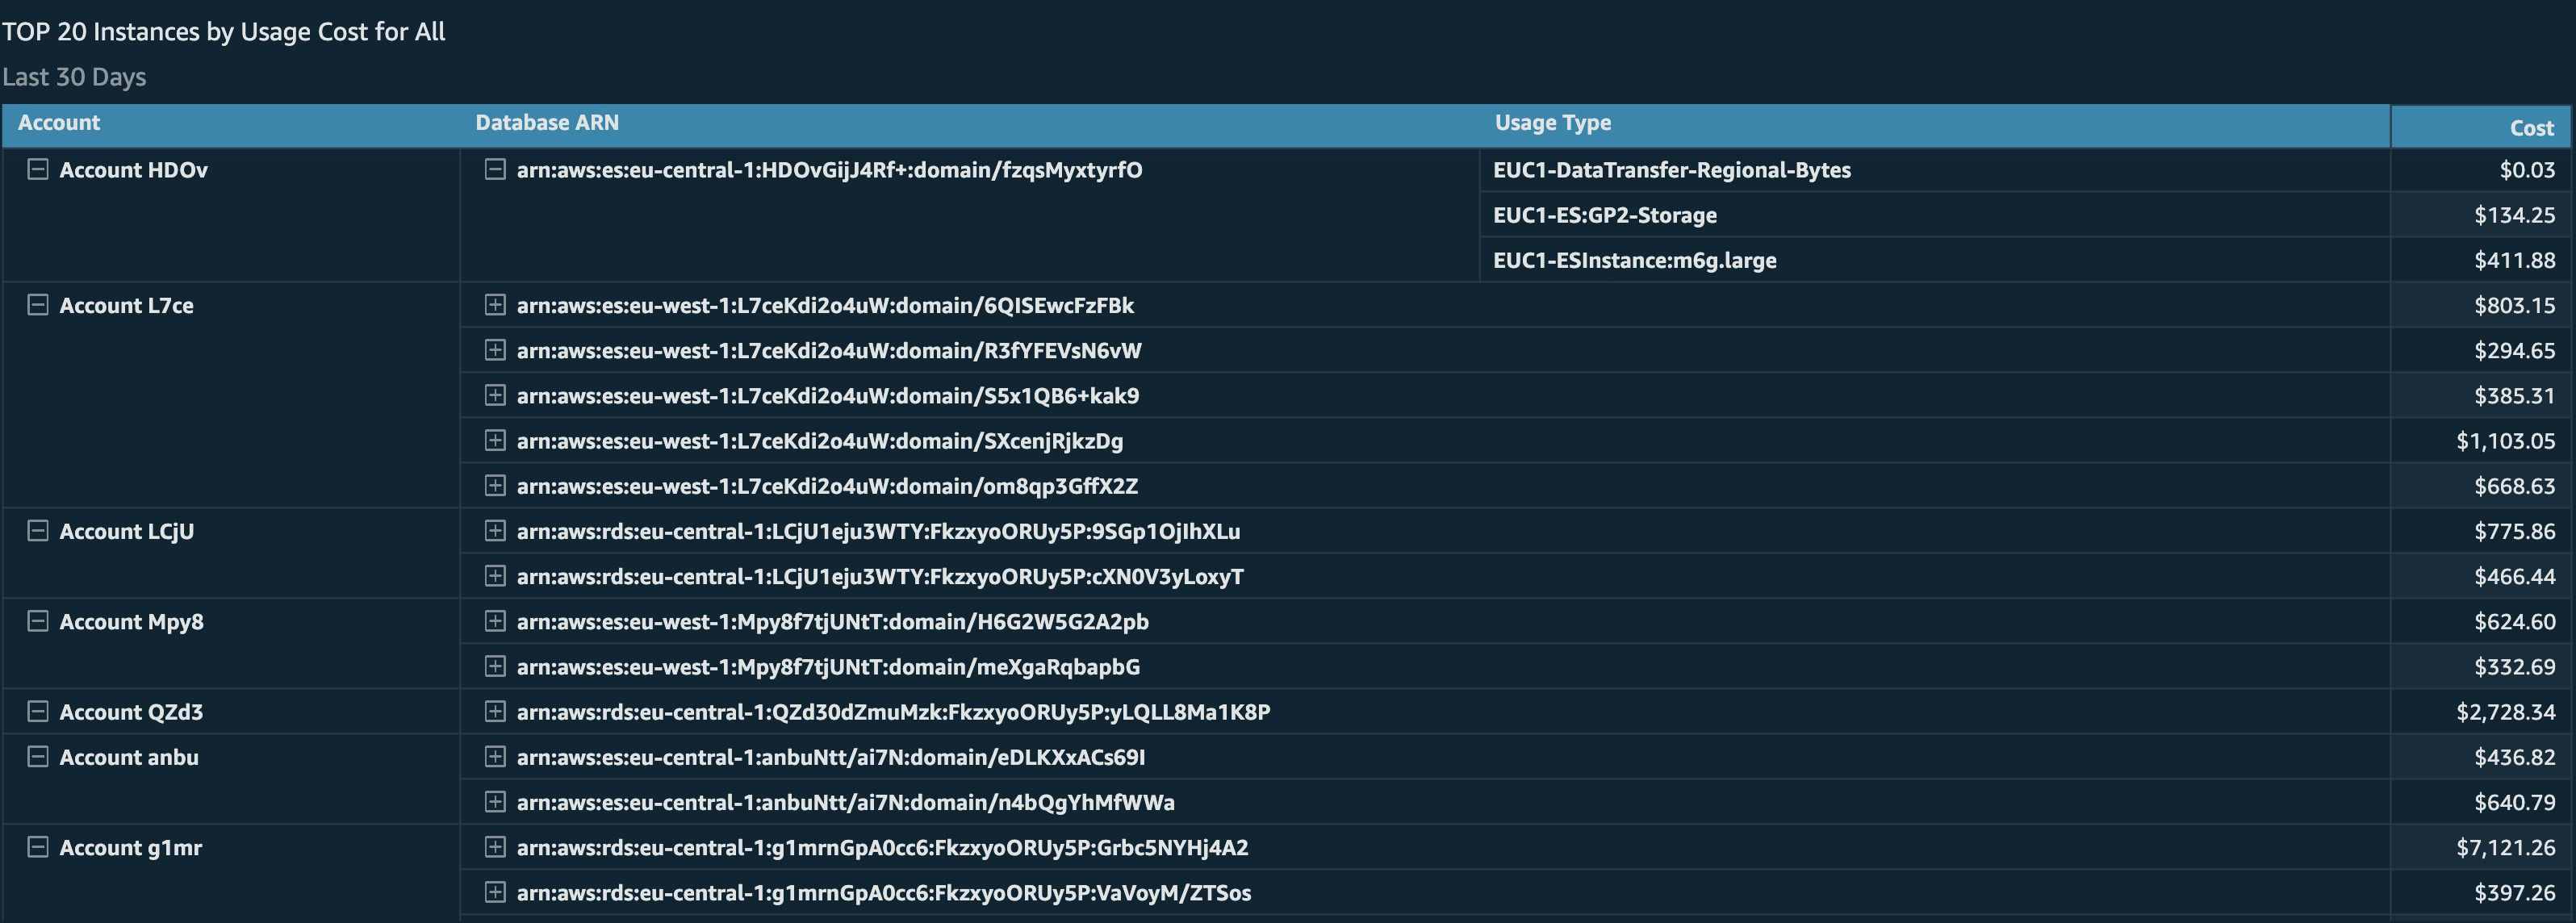Expand the SXcenjRjkzDg domain ARN row
Image resolution: width=2576 pixels, height=923 pixels.
click(x=494, y=440)
